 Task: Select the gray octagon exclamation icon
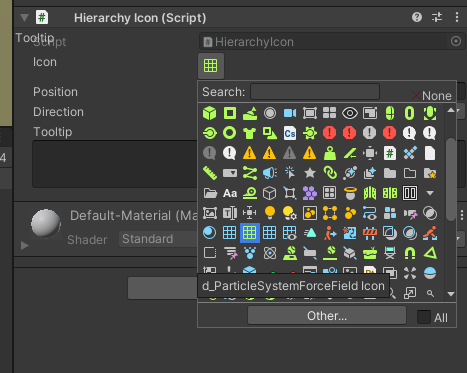(x=370, y=133)
